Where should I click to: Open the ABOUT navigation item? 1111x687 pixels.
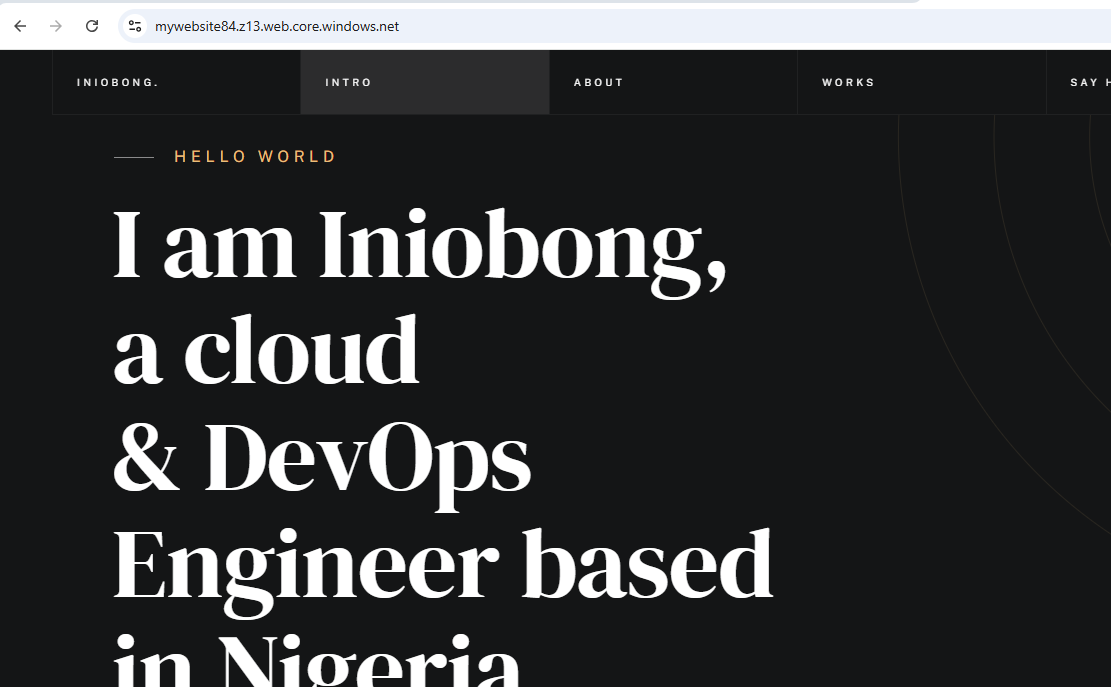[673, 82]
